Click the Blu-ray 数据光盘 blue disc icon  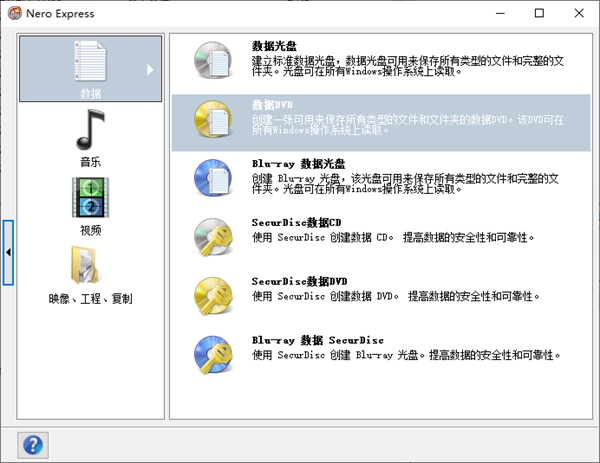coord(212,178)
